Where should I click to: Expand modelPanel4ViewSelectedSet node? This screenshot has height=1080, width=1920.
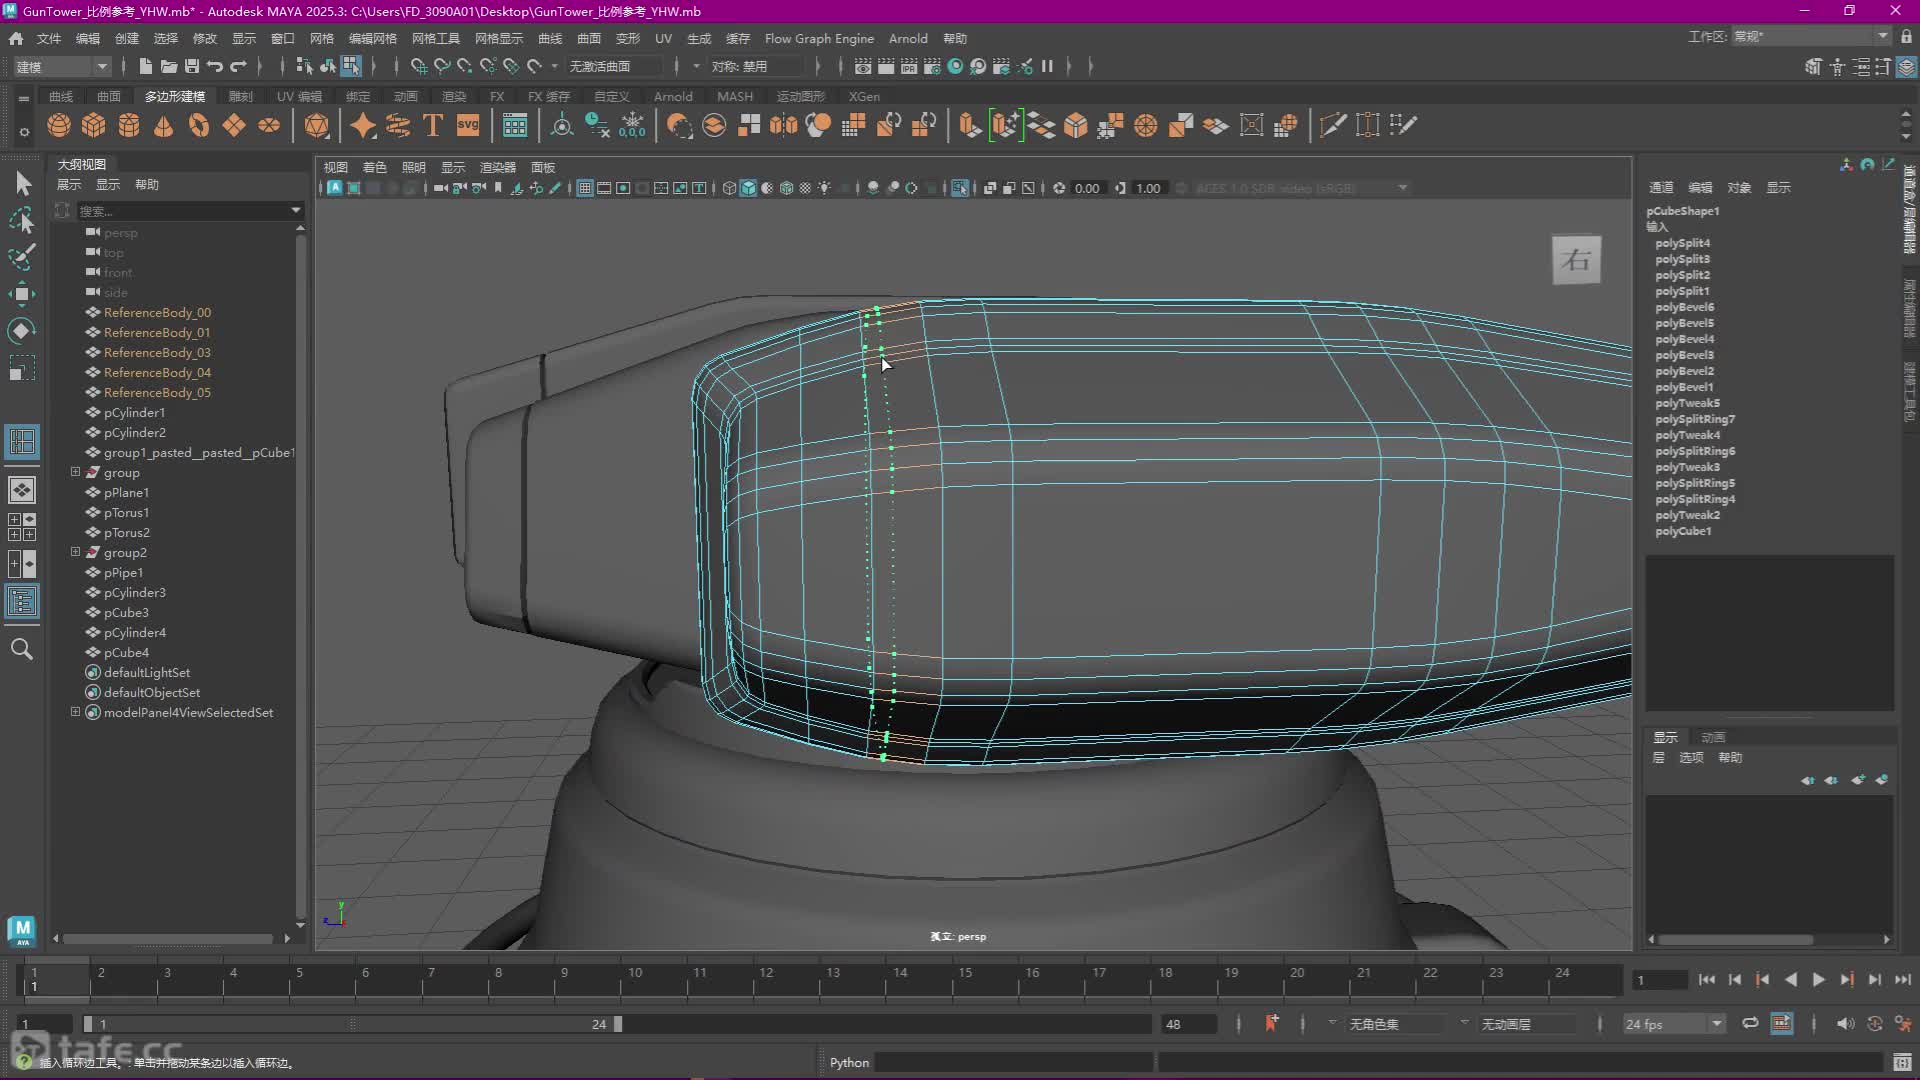[75, 712]
